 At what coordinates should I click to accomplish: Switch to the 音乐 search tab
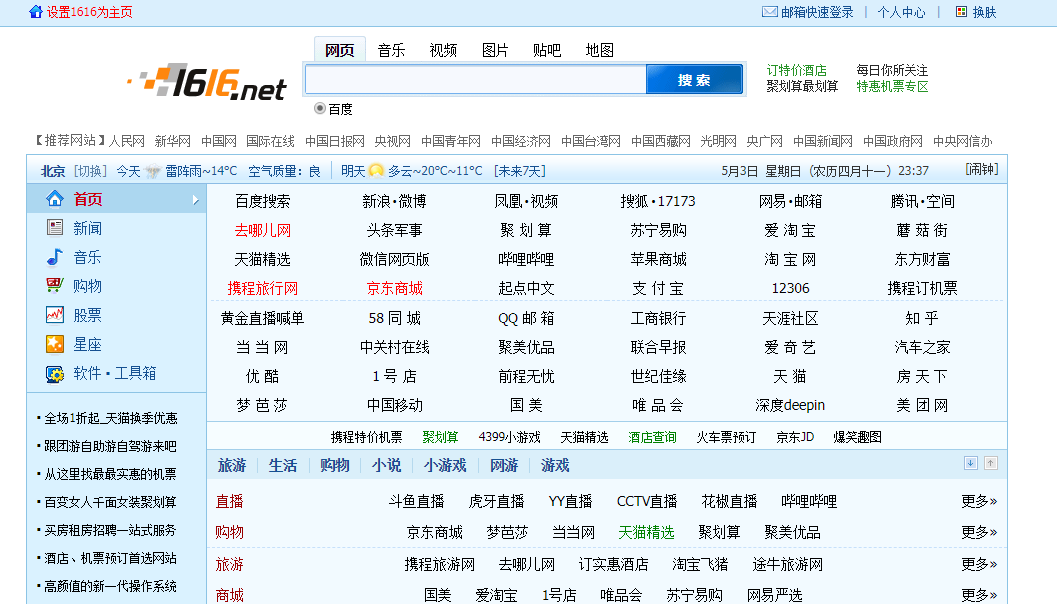(391, 50)
